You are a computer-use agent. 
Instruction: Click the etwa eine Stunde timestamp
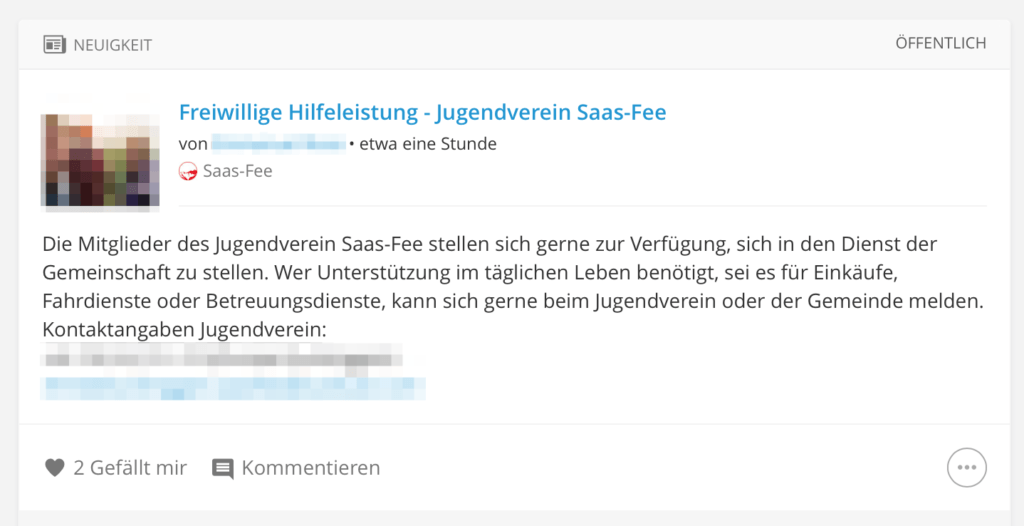click(x=428, y=144)
